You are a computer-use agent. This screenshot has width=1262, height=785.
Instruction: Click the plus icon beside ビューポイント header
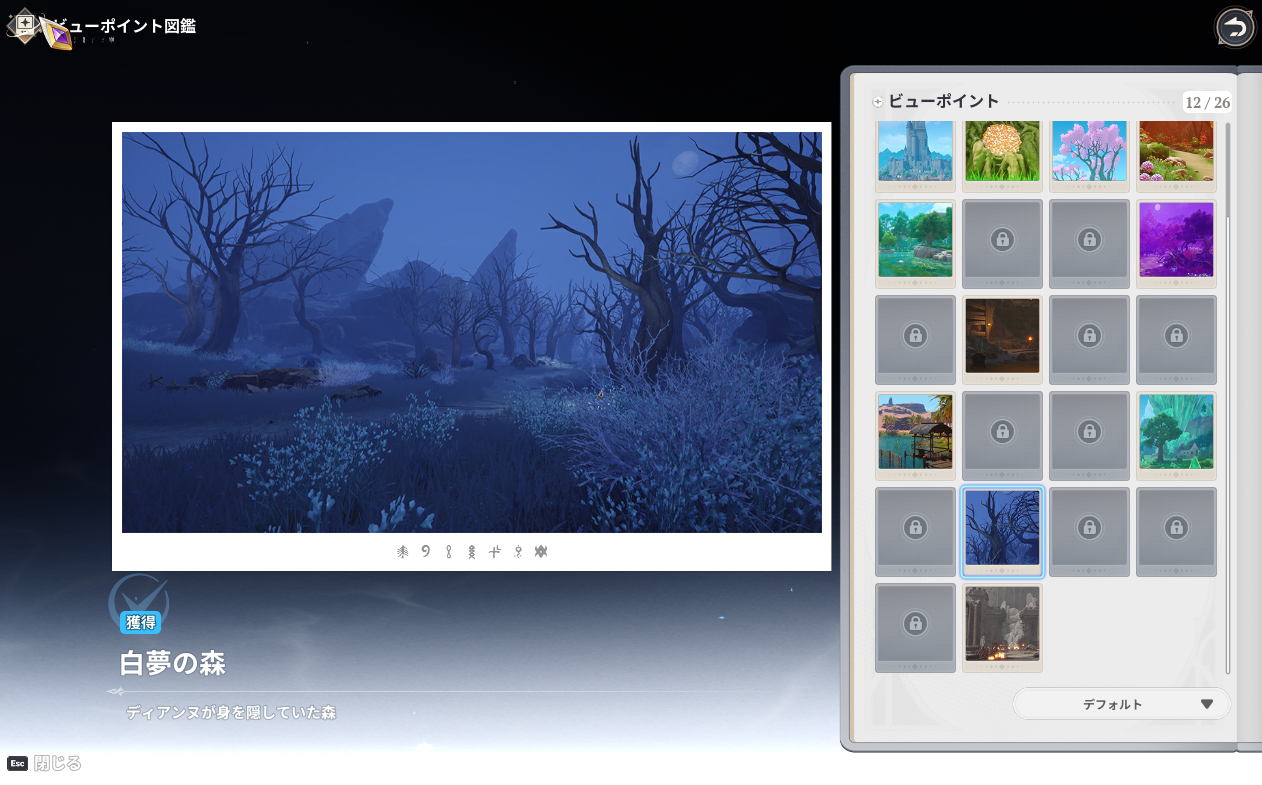878,102
